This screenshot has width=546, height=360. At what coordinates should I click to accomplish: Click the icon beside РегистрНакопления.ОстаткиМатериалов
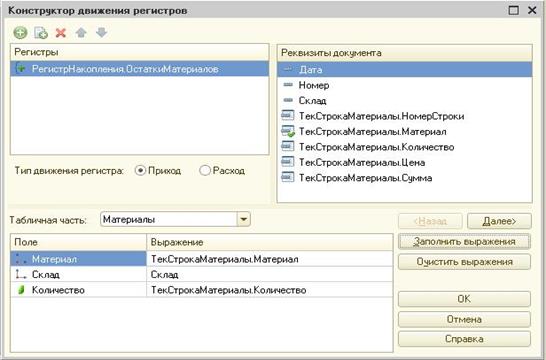click(x=21, y=68)
